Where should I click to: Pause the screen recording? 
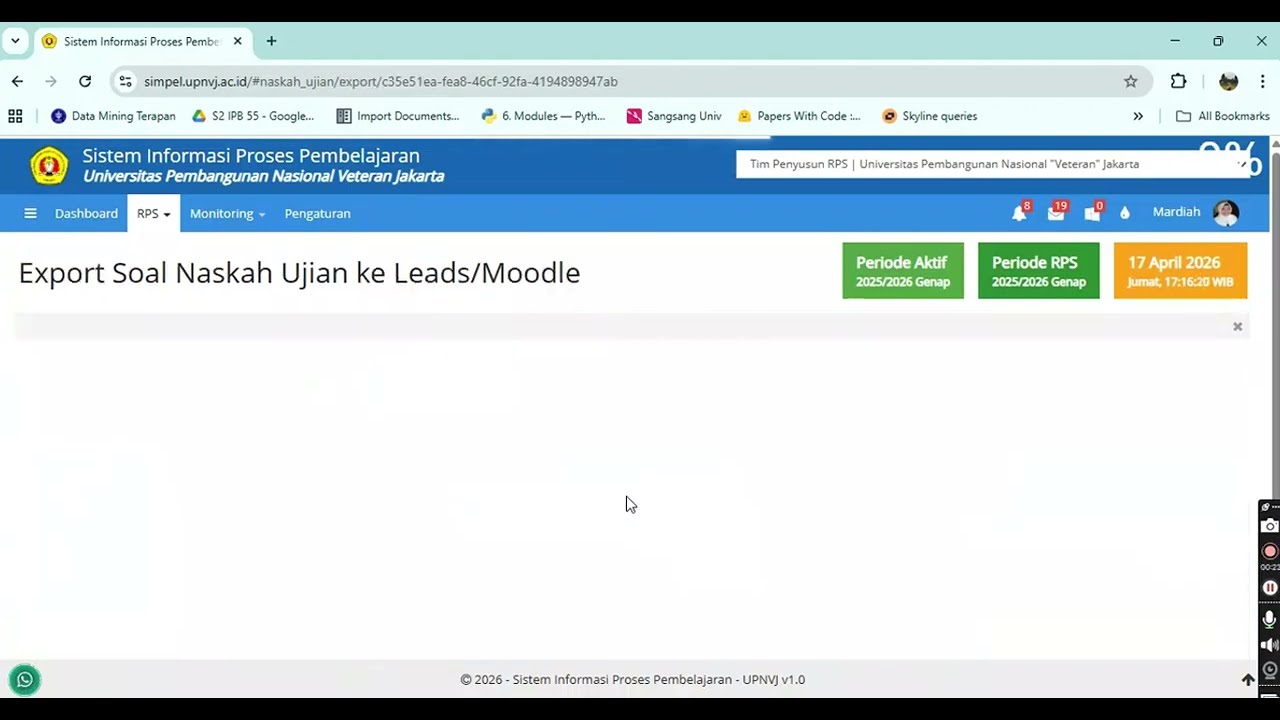coord(1270,588)
